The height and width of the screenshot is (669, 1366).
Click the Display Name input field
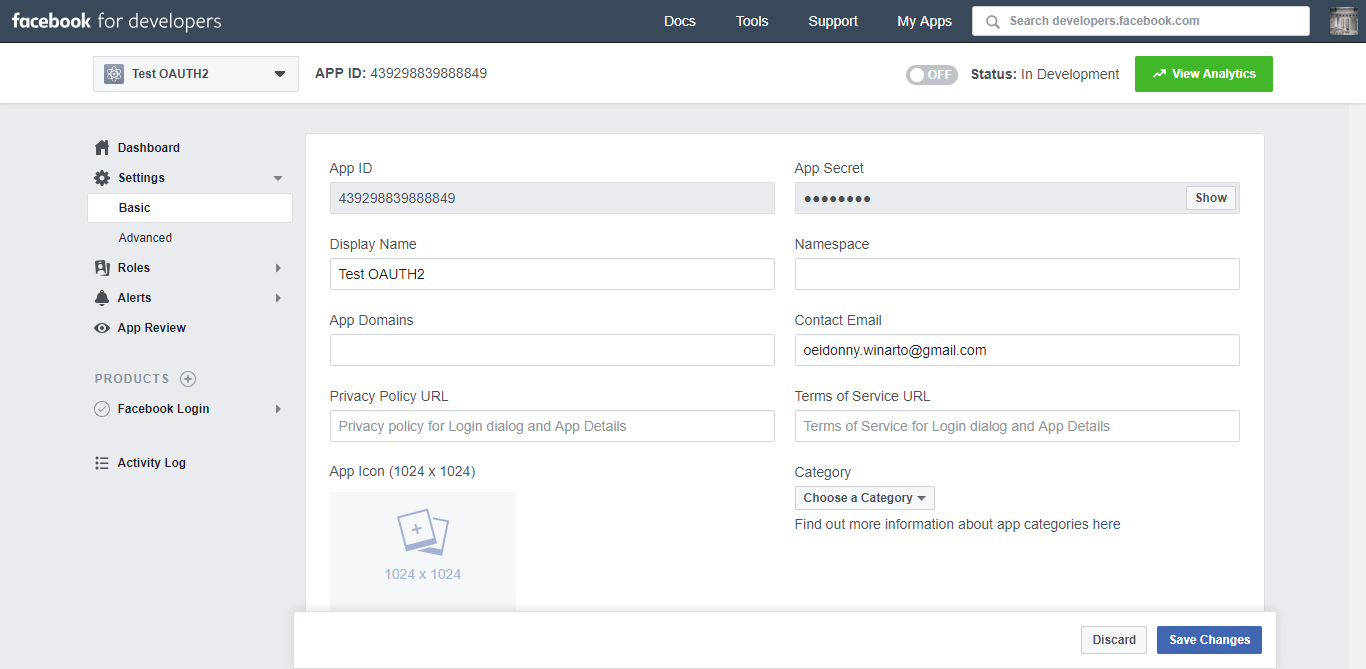[x=552, y=274]
